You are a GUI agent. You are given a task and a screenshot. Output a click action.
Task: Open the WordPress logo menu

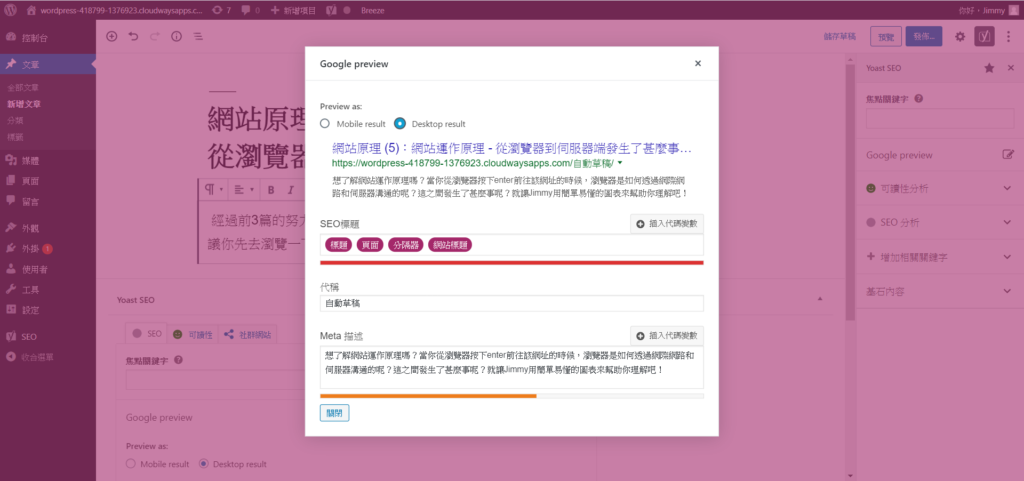click(x=10, y=10)
